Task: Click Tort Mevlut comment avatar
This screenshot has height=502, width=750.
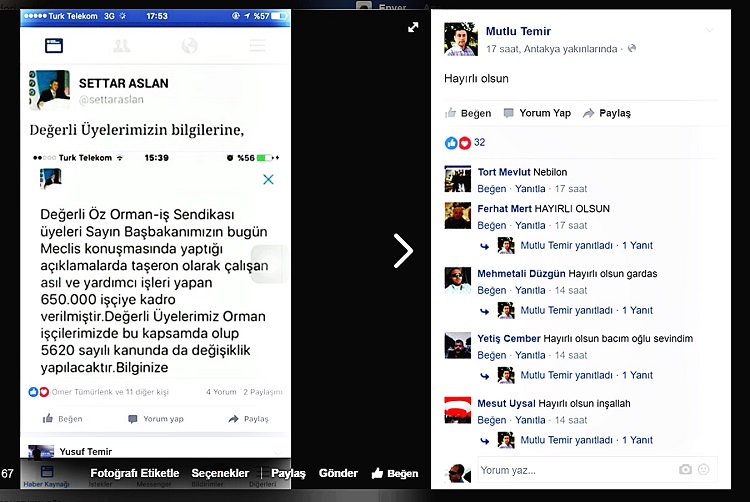Action: (x=457, y=179)
